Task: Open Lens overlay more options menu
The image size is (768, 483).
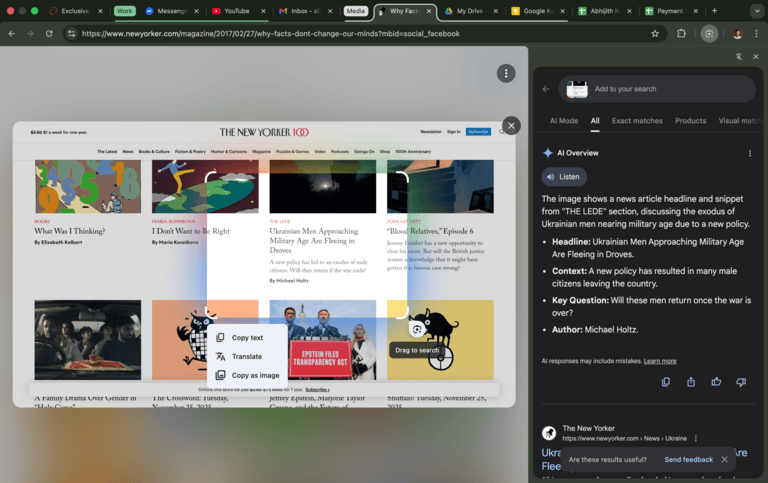Action: pyautogui.click(x=506, y=73)
